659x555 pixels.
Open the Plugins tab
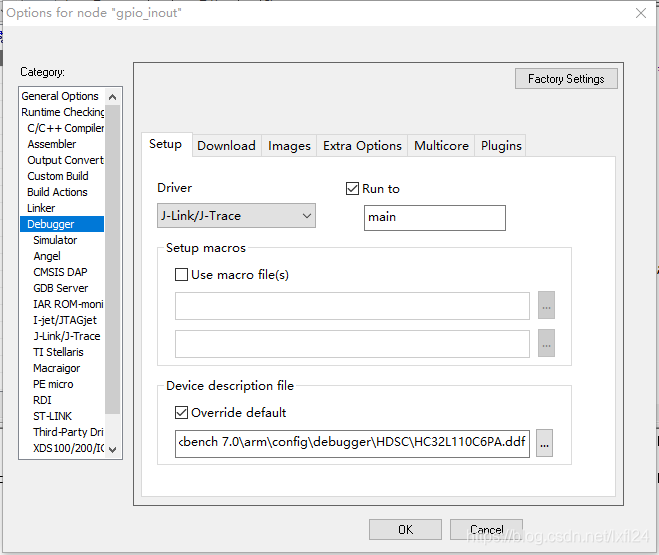(501, 146)
